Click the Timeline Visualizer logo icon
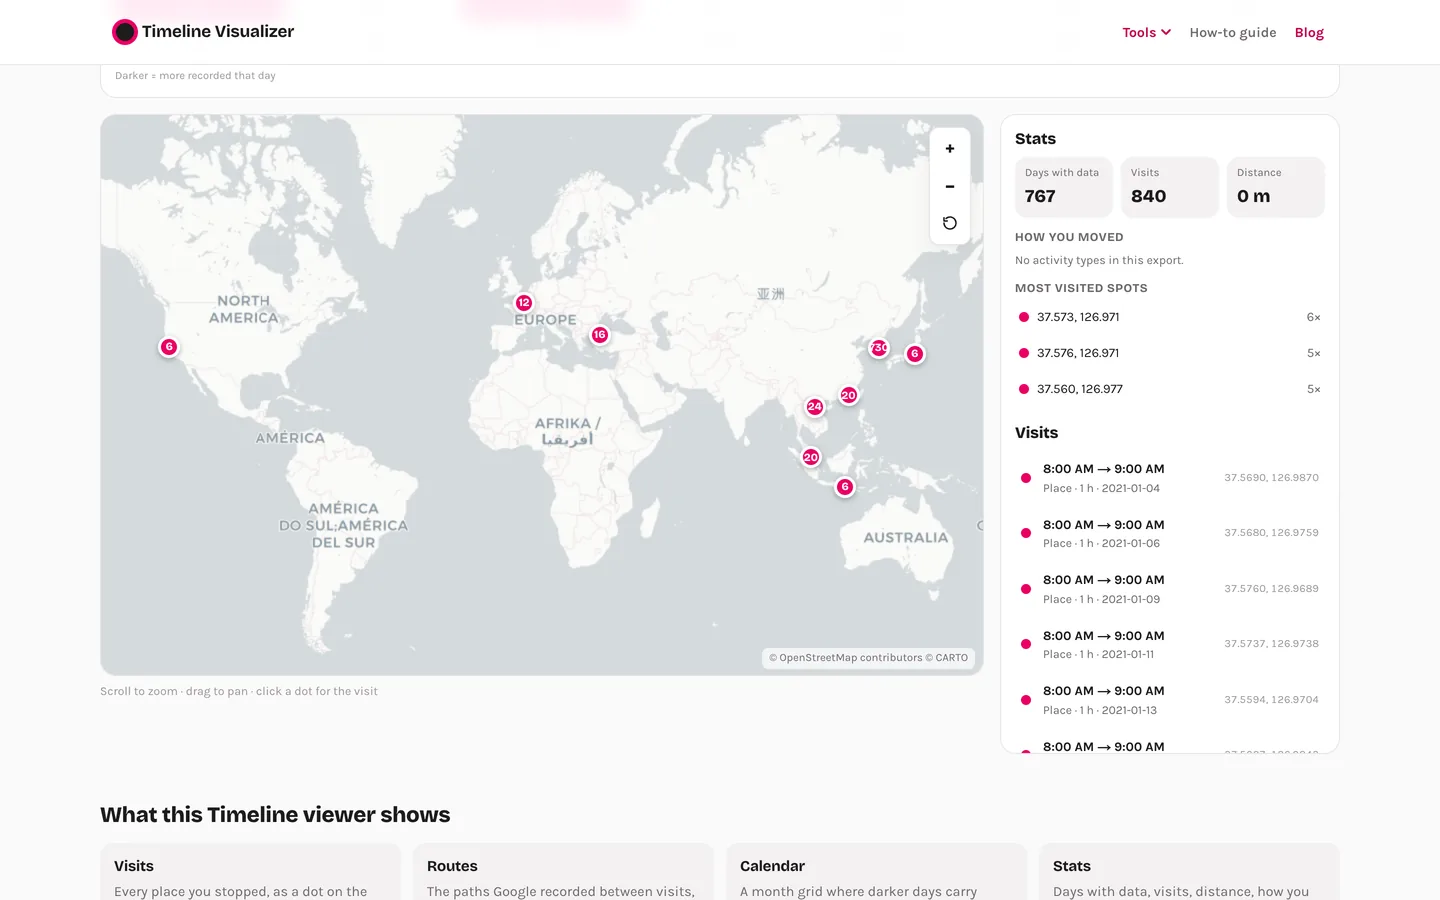The image size is (1440, 900). click(125, 32)
